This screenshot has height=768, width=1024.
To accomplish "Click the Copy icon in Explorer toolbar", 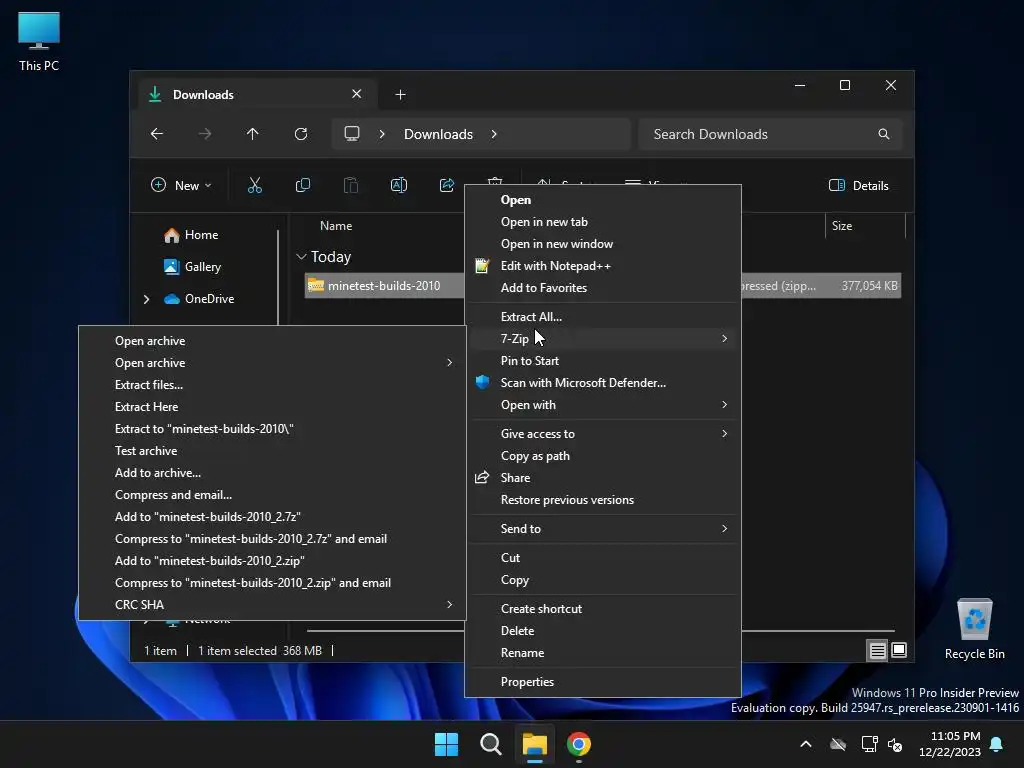I will 303,185.
